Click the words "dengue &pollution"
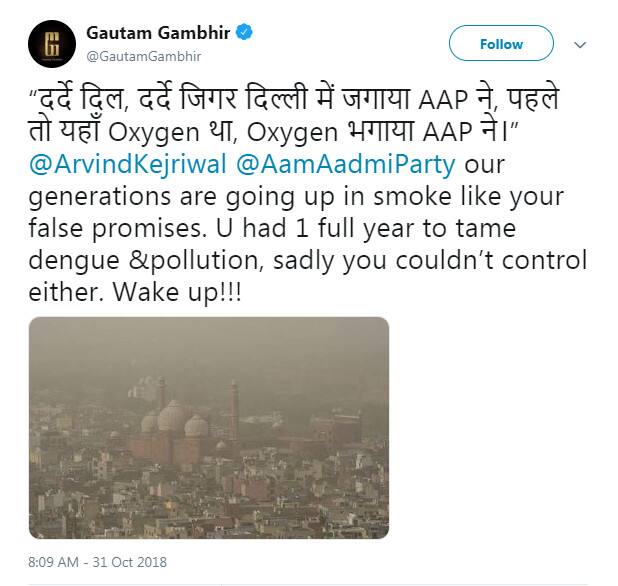Screen dimensions: 618x586 pos(145,261)
